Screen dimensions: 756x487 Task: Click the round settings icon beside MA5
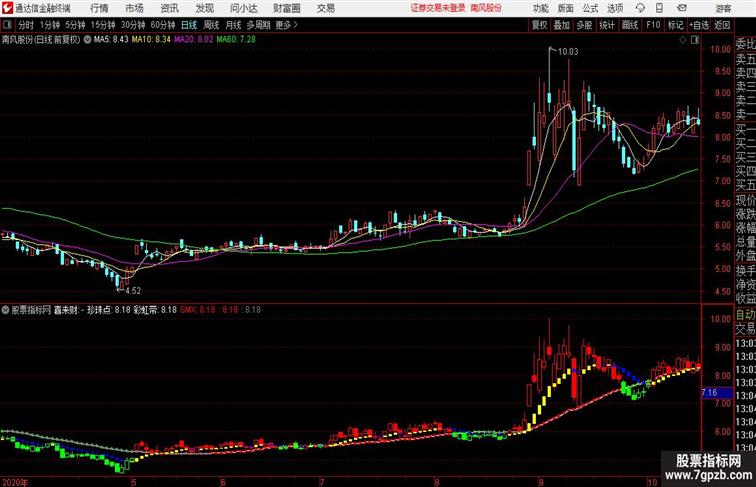87,40
